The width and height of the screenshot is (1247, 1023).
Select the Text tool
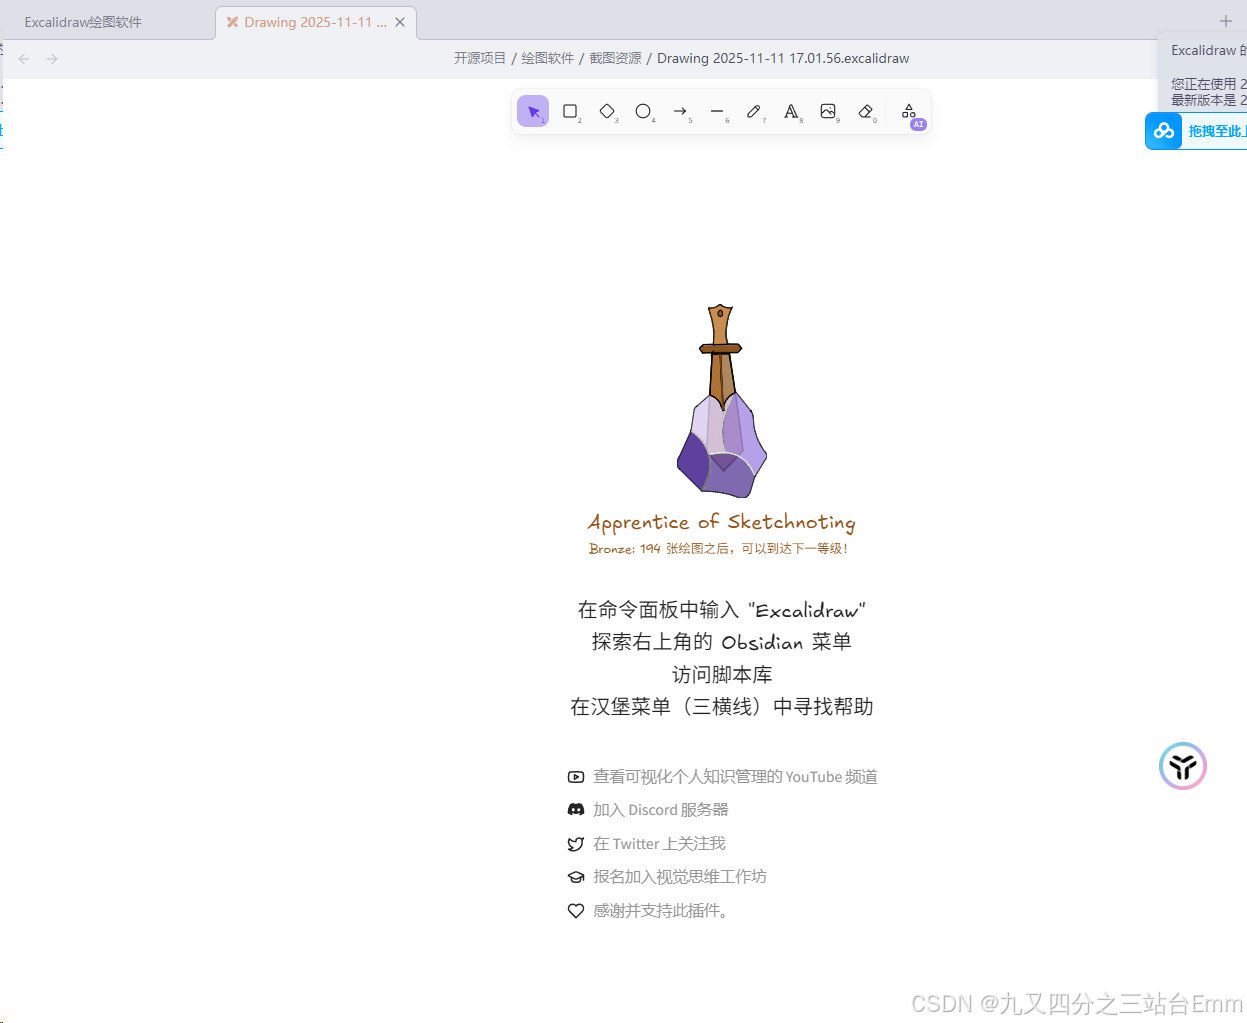point(792,111)
